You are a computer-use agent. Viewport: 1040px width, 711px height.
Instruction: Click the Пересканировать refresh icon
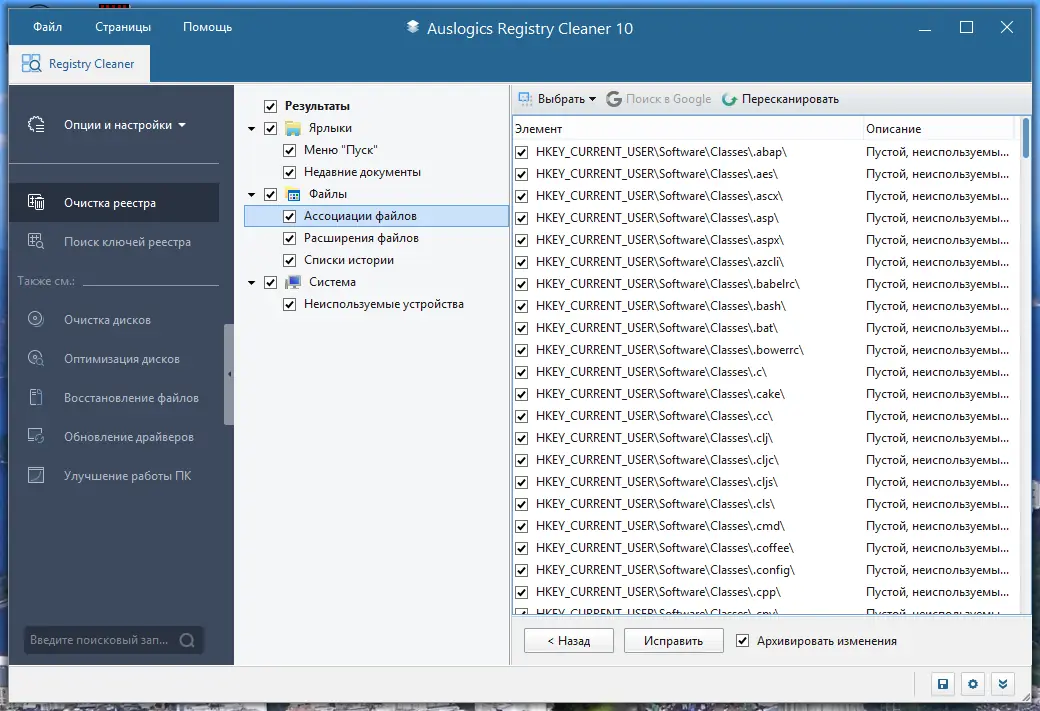(730, 99)
